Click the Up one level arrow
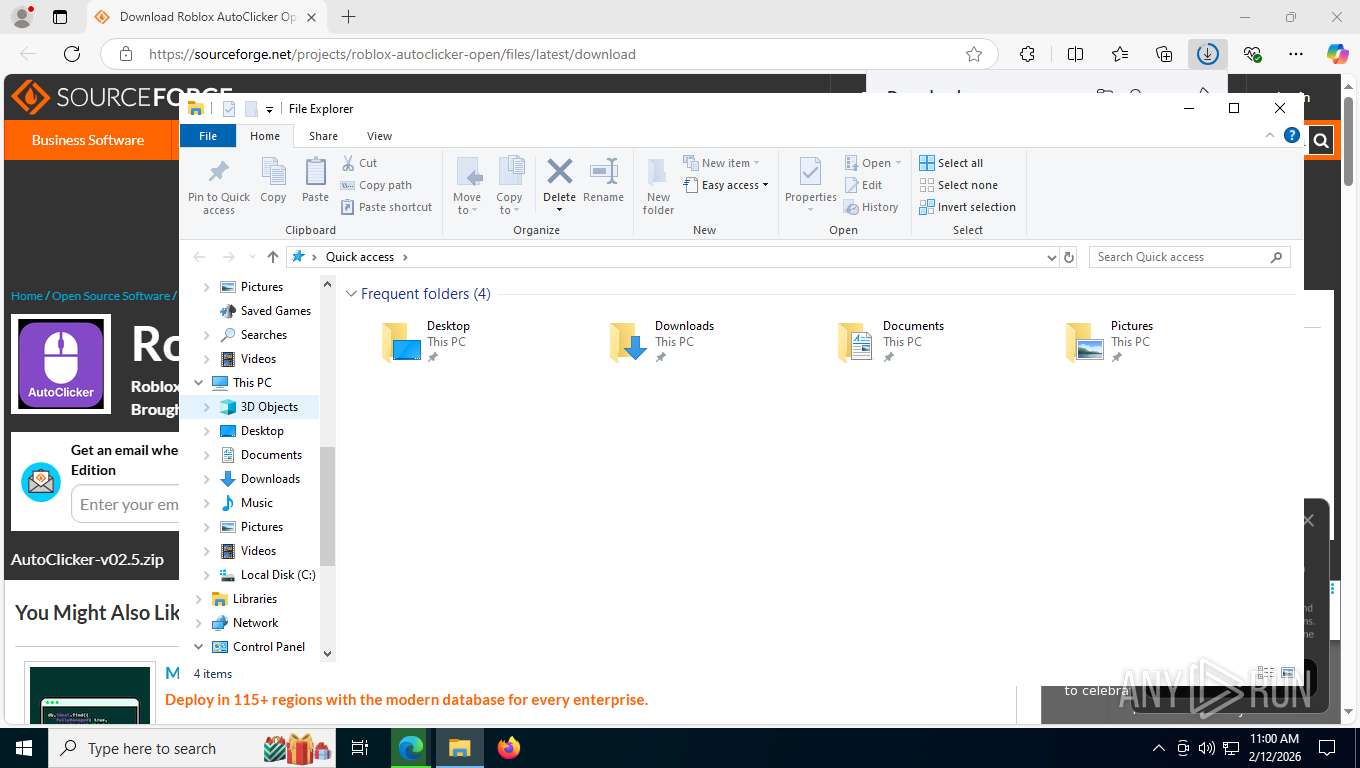1360x768 pixels. pos(273,257)
